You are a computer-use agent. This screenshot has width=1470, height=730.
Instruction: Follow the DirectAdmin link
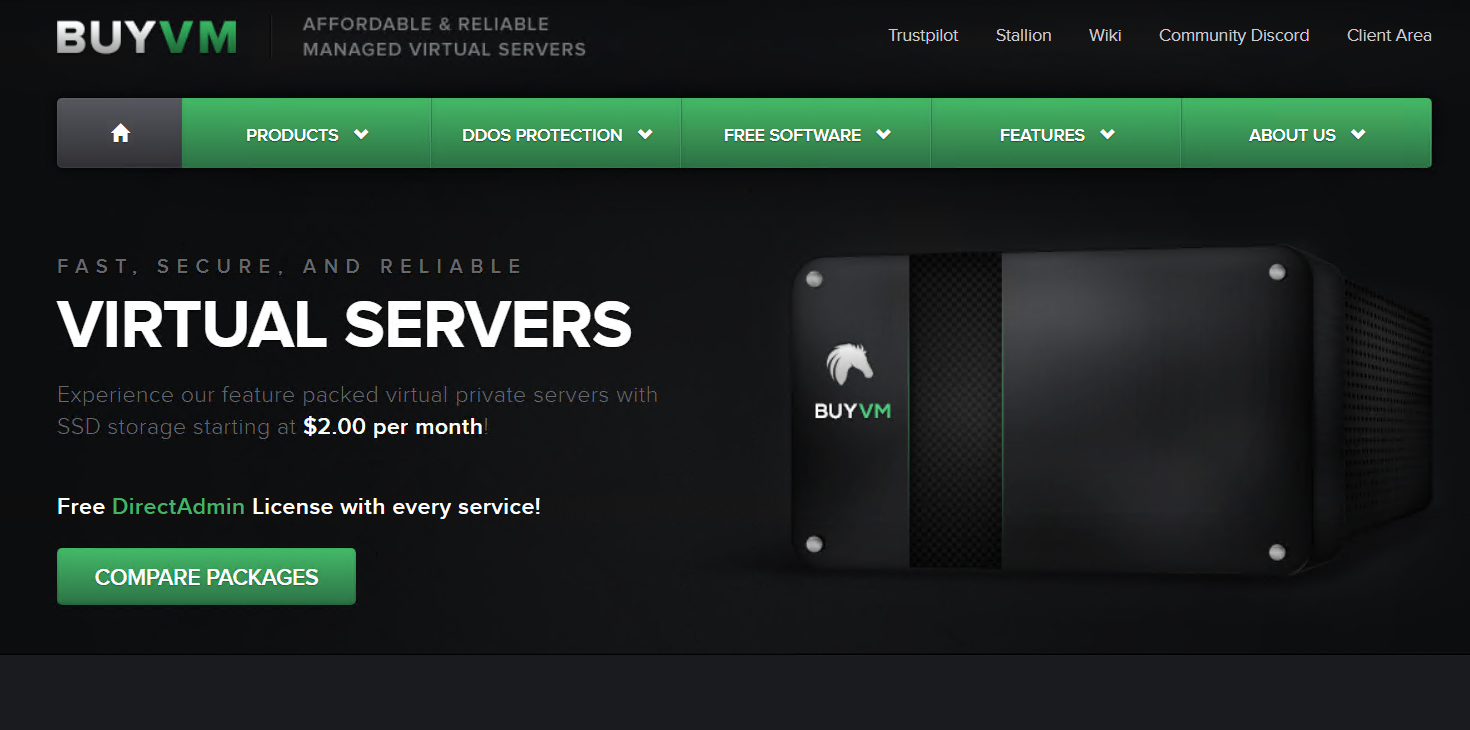point(178,506)
